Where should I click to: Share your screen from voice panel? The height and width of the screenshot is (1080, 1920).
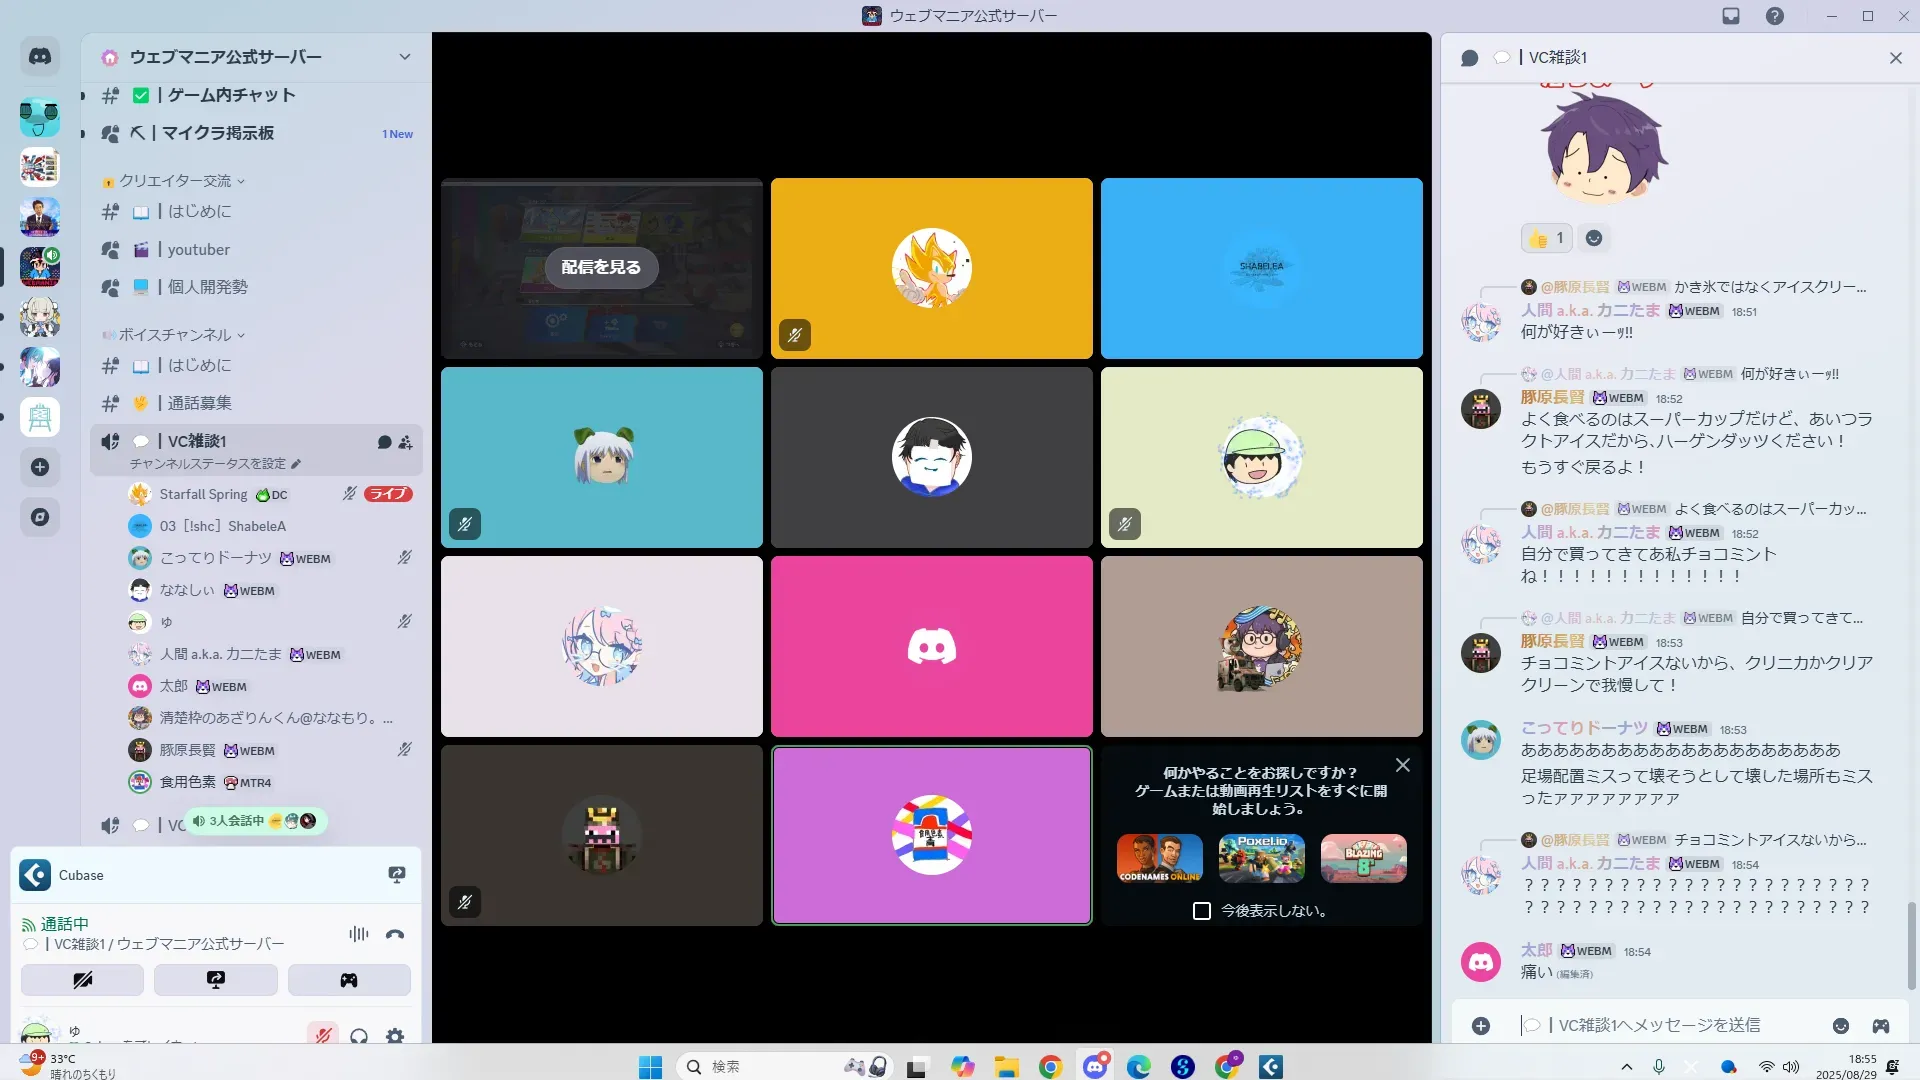tap(216, 980)
